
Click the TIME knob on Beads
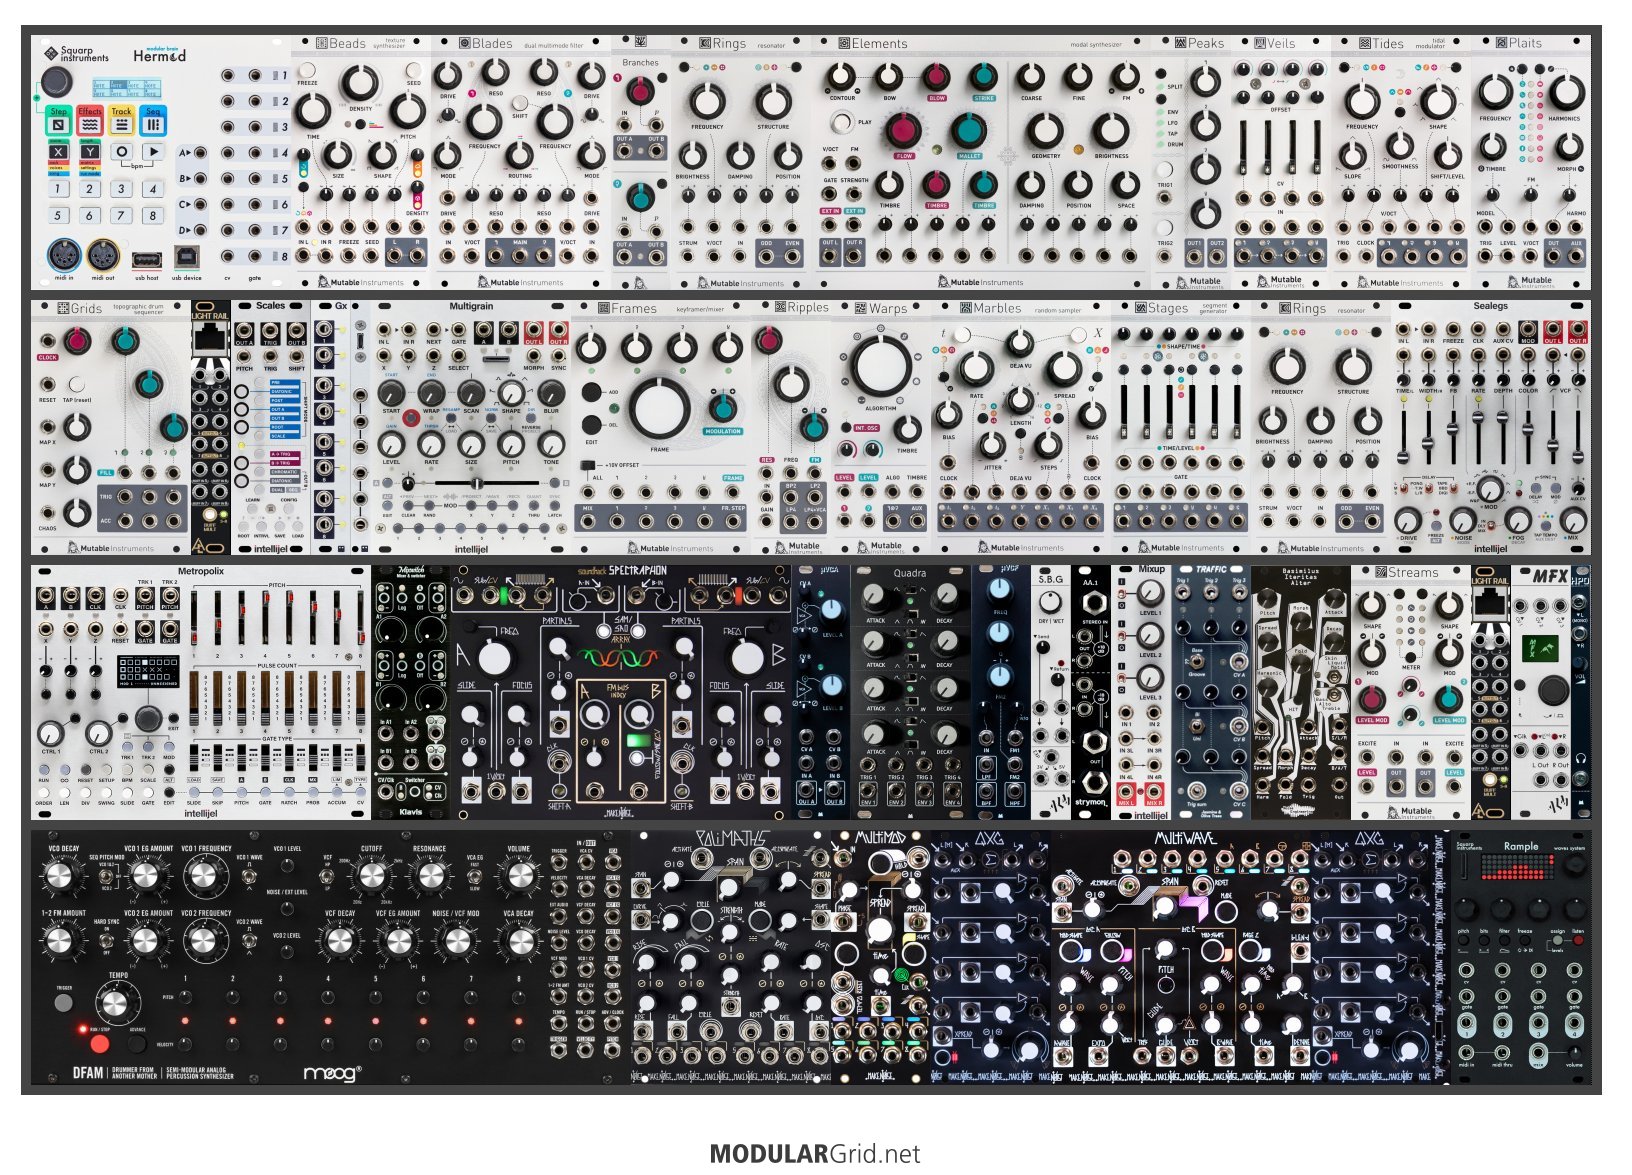pos(312,112)
